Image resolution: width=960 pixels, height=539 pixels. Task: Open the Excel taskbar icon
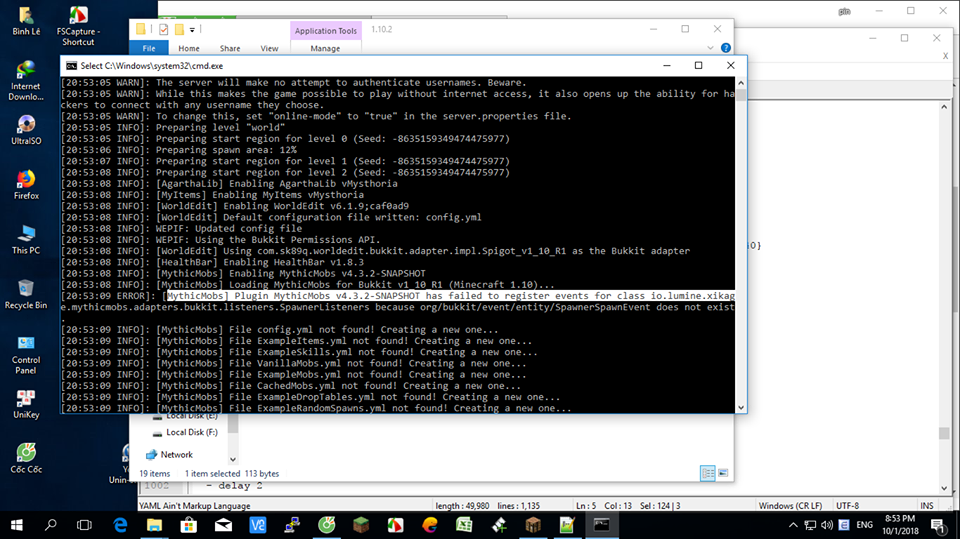(x=464, y=525)
